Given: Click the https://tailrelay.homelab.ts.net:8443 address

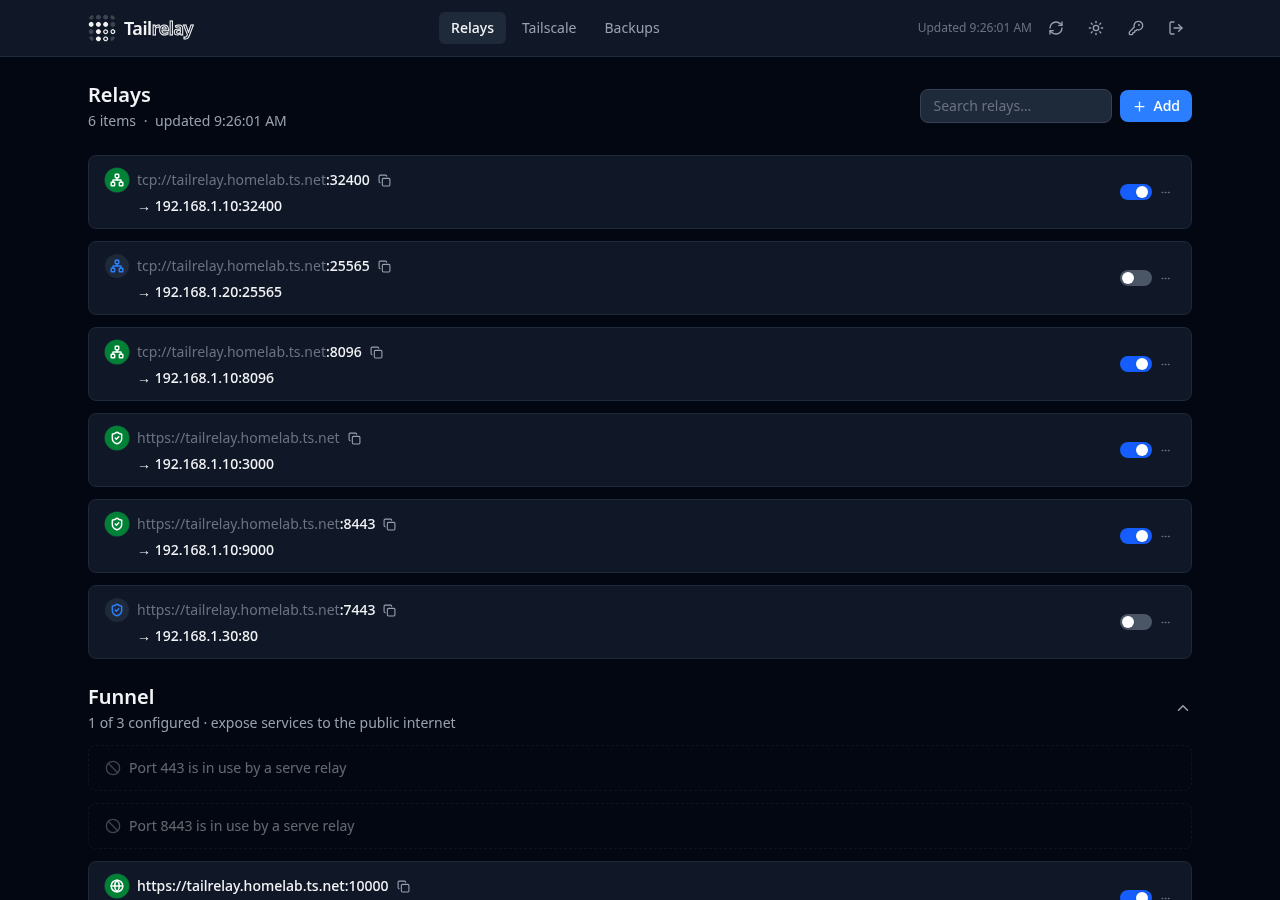Looking at the screenshot, I should (x=256, y=524).
